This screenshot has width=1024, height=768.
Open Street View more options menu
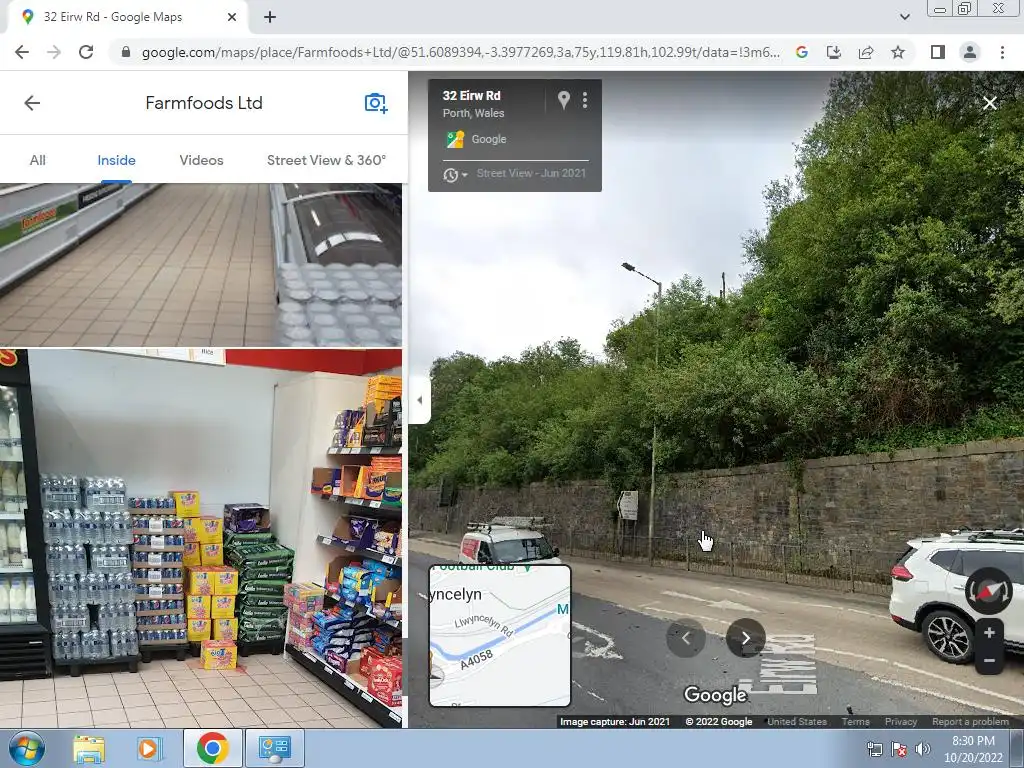pyautogui.click(x=585, y=100)
